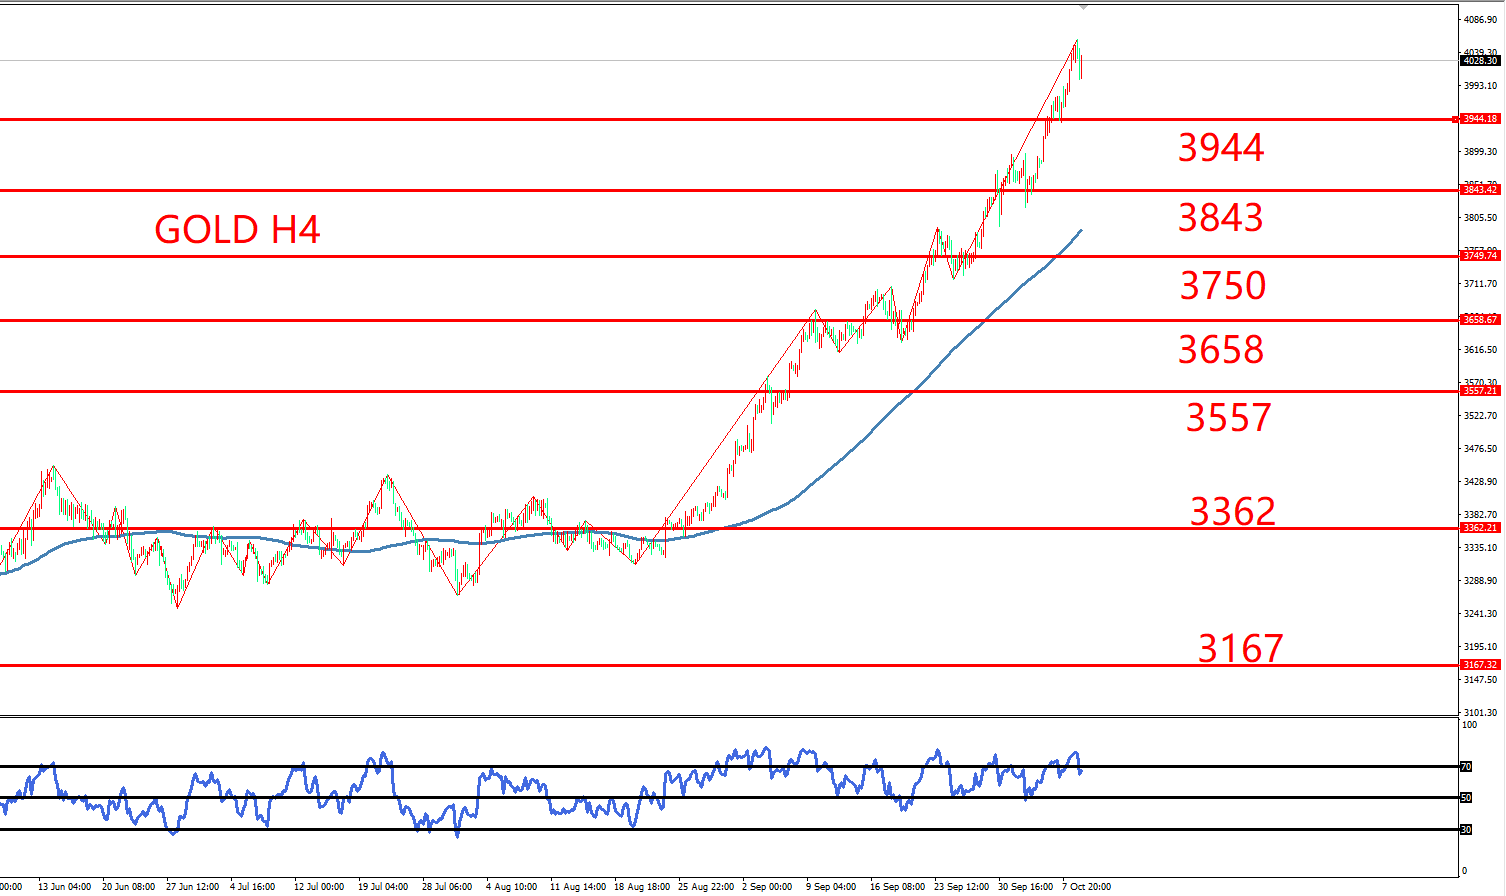The height and width of the screenshot is (896, 1506).
Task: Select the 3944.18 red price tag on axis
Action: (1479, 119)
